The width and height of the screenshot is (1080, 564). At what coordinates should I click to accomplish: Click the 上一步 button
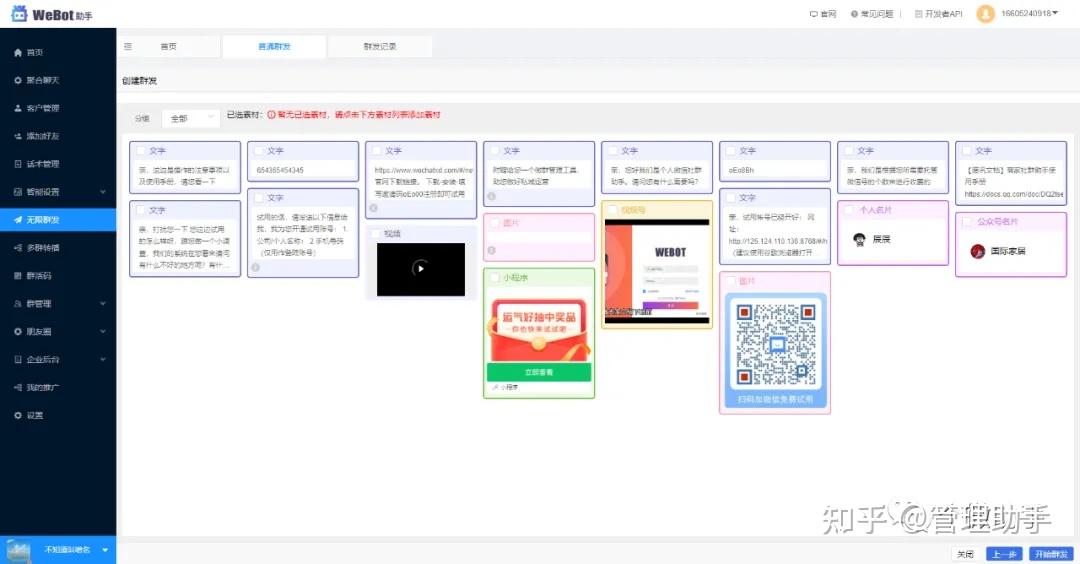pyautogui.click(x=1004, y=554)
